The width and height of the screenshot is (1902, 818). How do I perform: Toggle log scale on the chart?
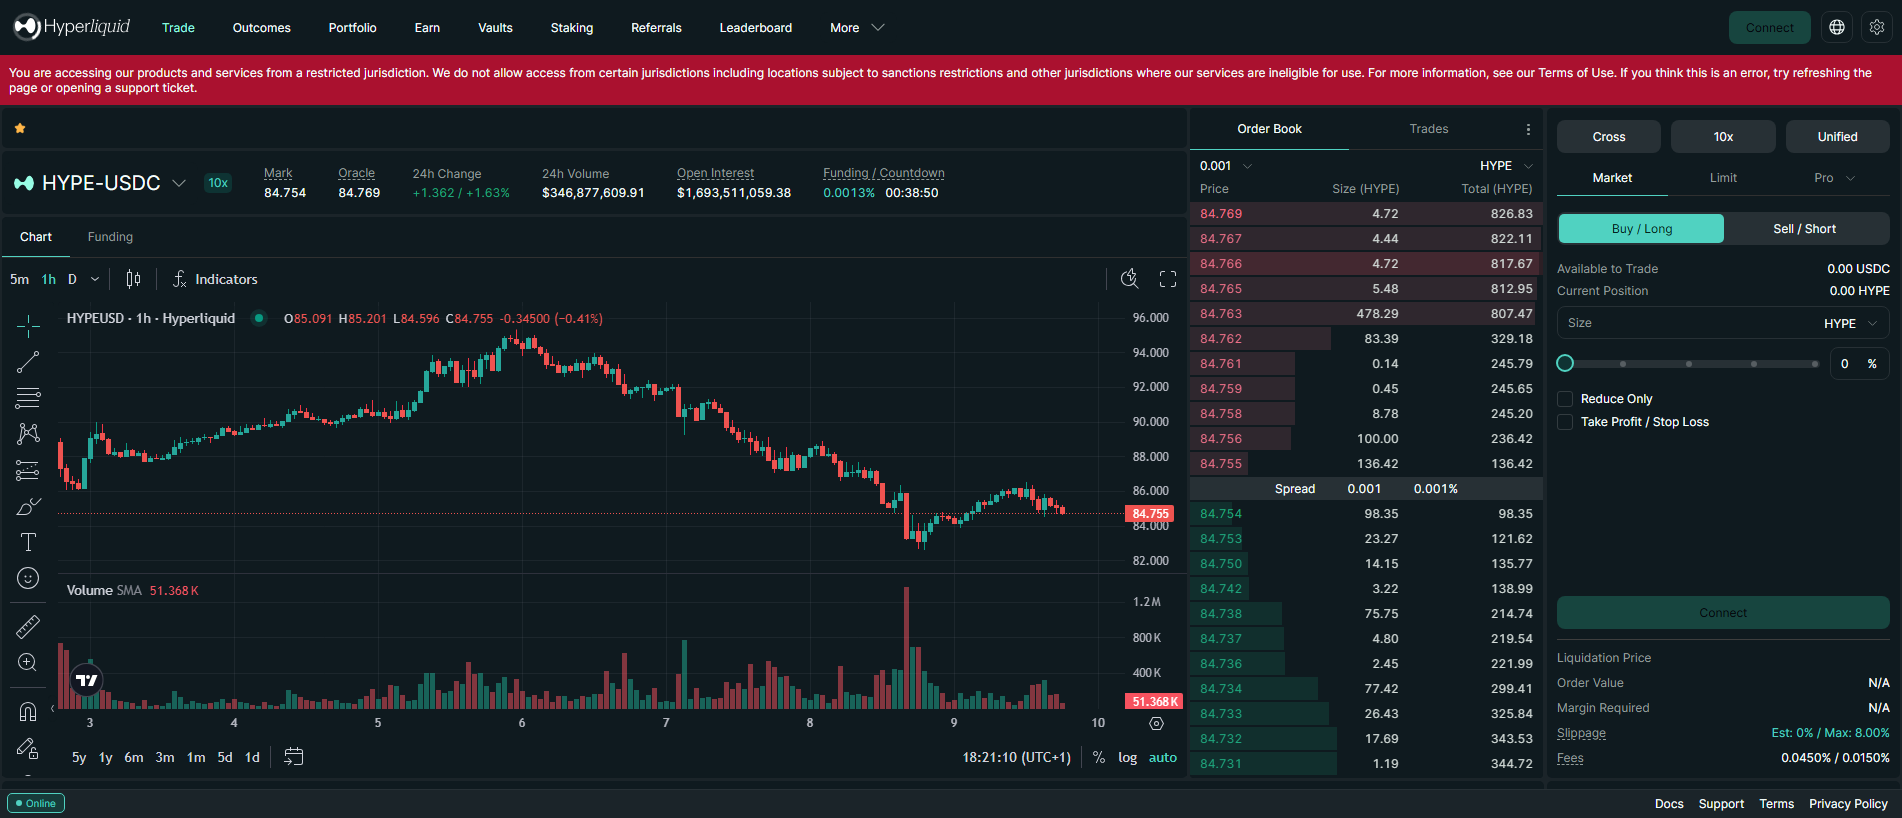pyautogui.click(x=1127, y=757)
